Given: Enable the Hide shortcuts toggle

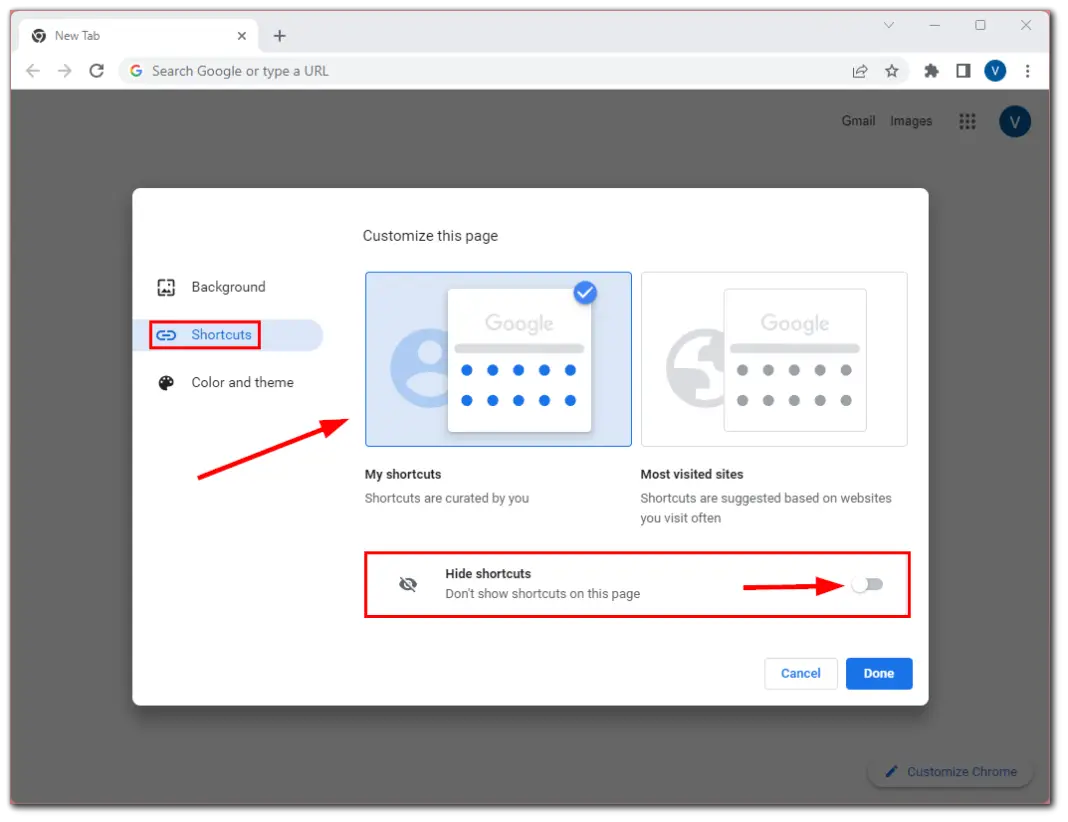Looking at the screenshot, I should (x=867, y=584).
